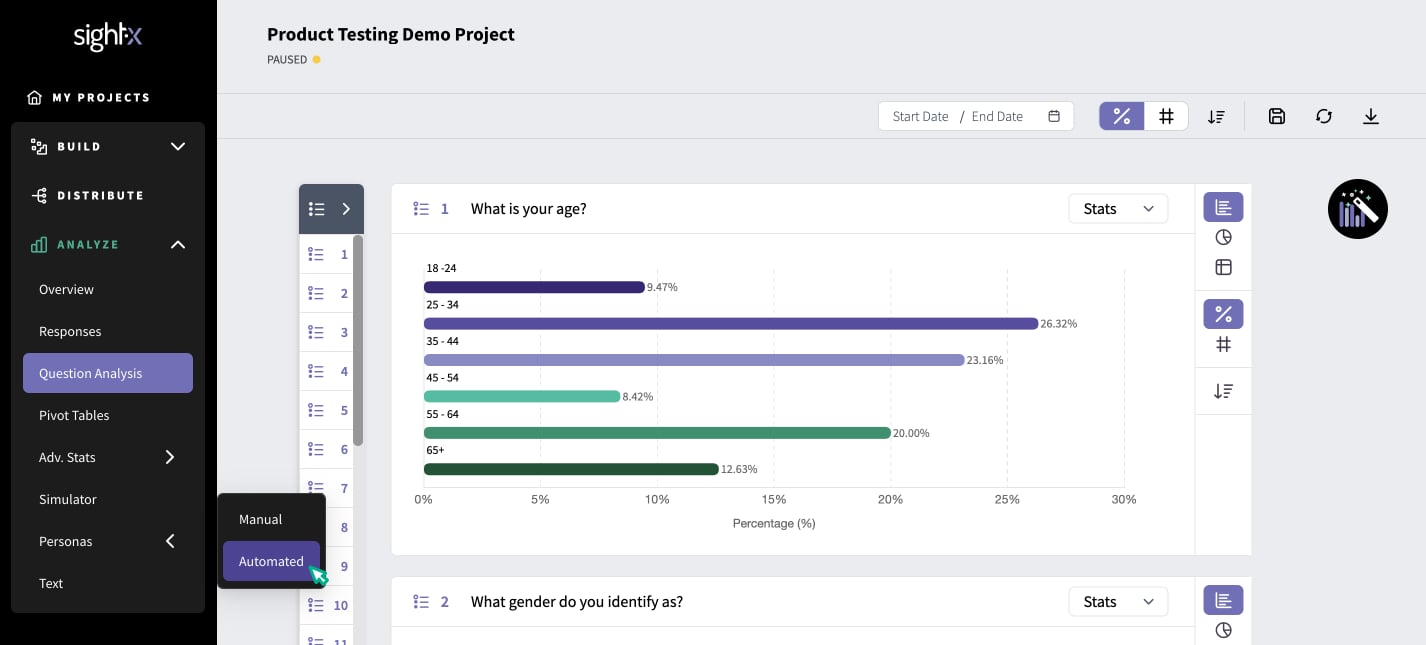This screenshot has width=1426, height=645.
Task: Select pie chart view for question 1
Action: [1223, 237]
